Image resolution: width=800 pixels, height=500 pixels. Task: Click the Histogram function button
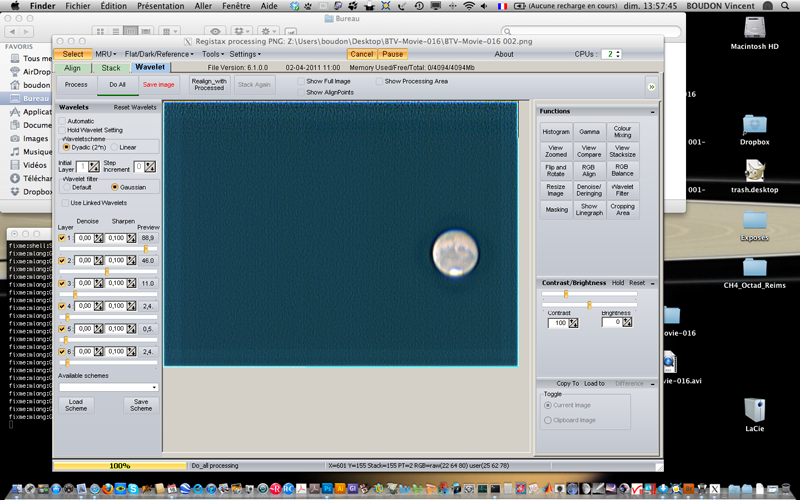pos(556,131)
